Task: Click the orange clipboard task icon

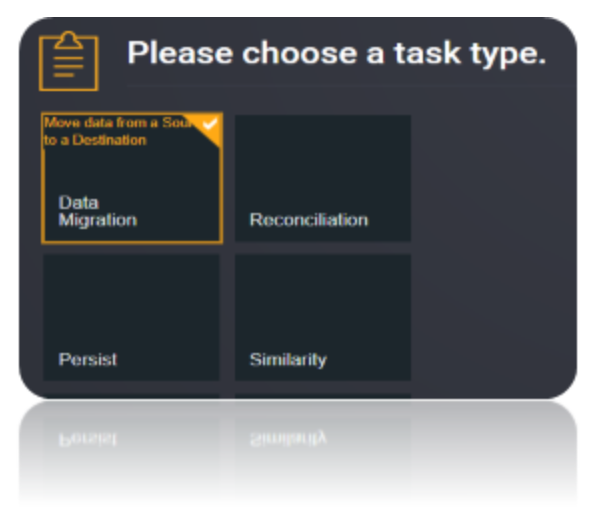Action: 69,61
